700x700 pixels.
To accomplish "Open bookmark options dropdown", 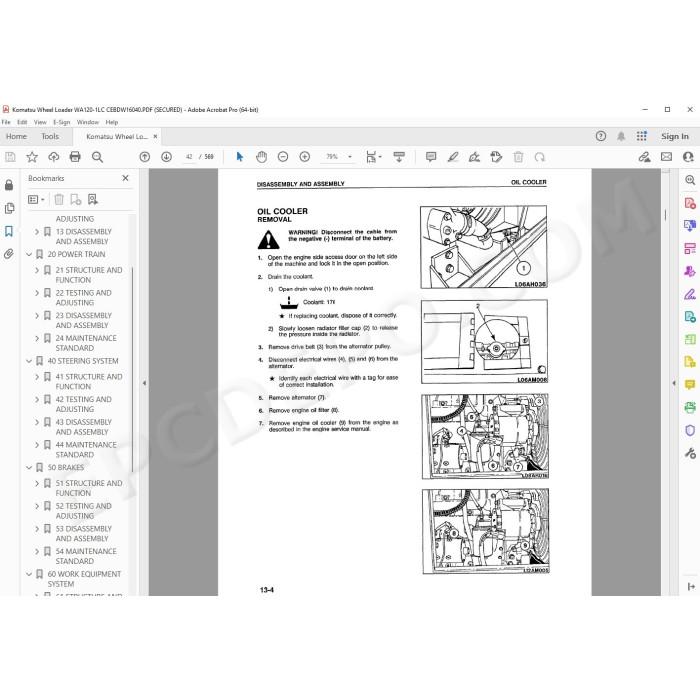I will 36,200.
